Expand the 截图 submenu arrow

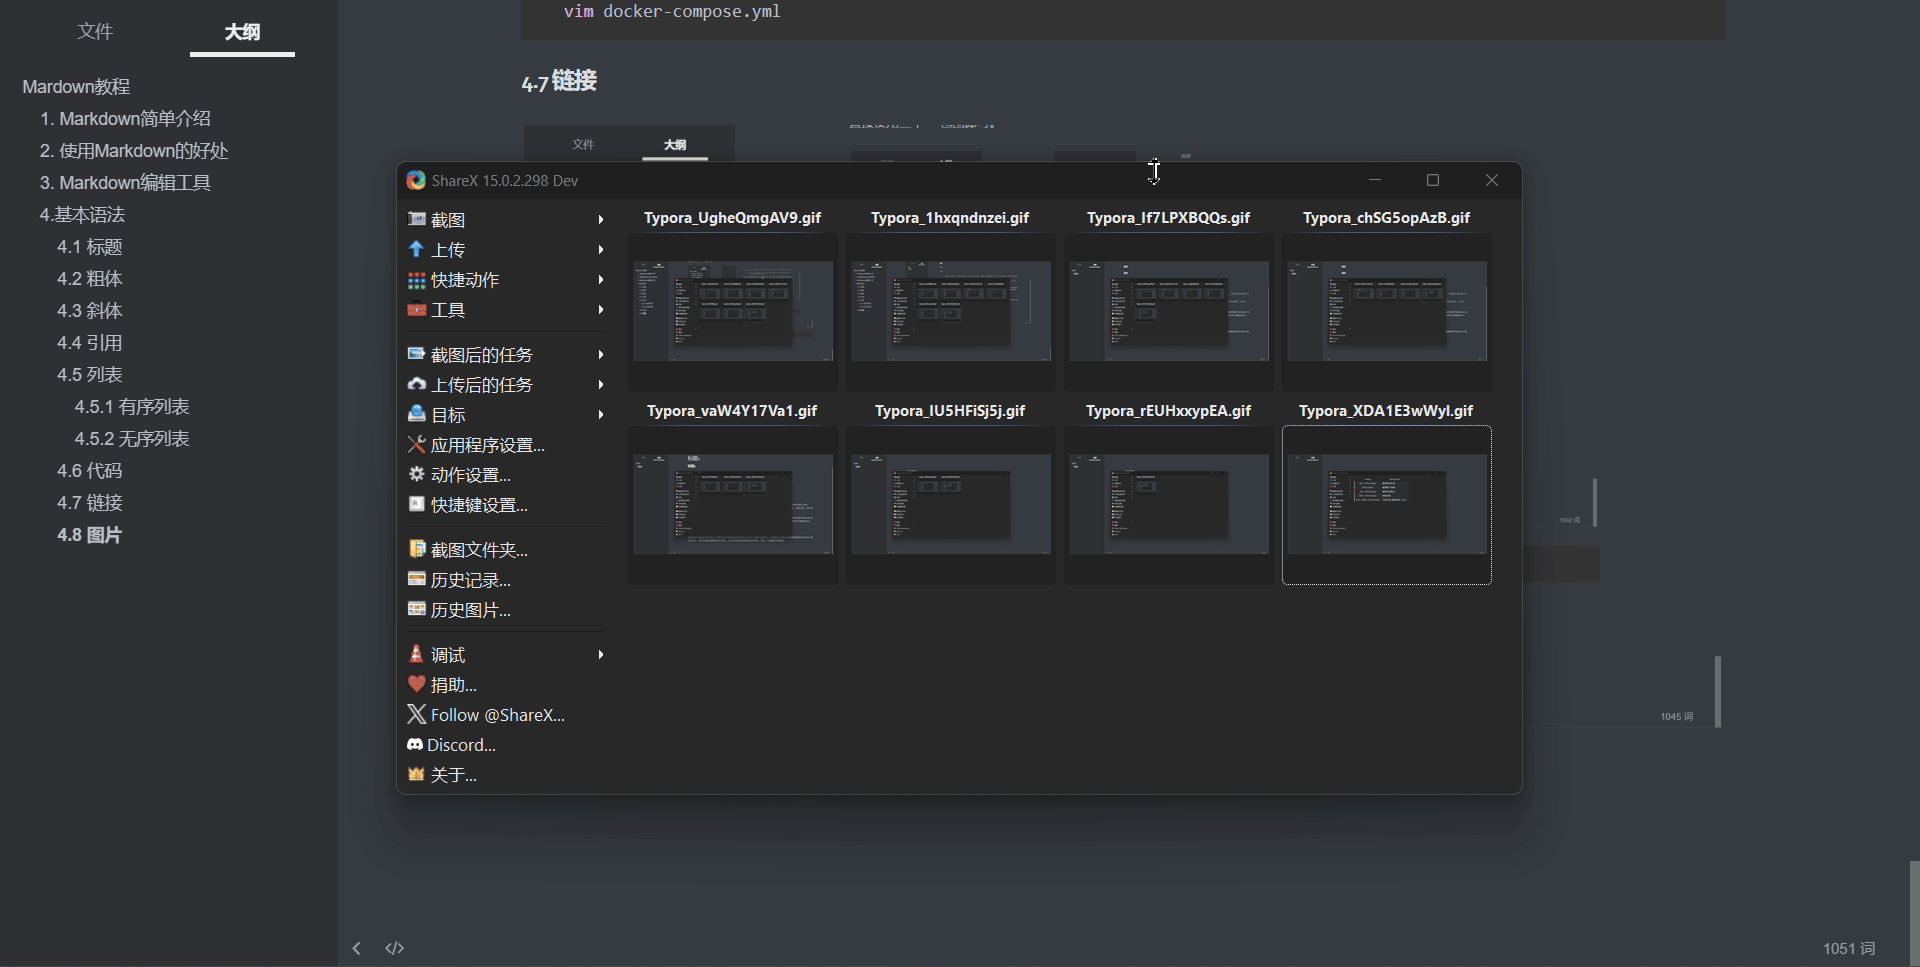[x=601, y=219]
